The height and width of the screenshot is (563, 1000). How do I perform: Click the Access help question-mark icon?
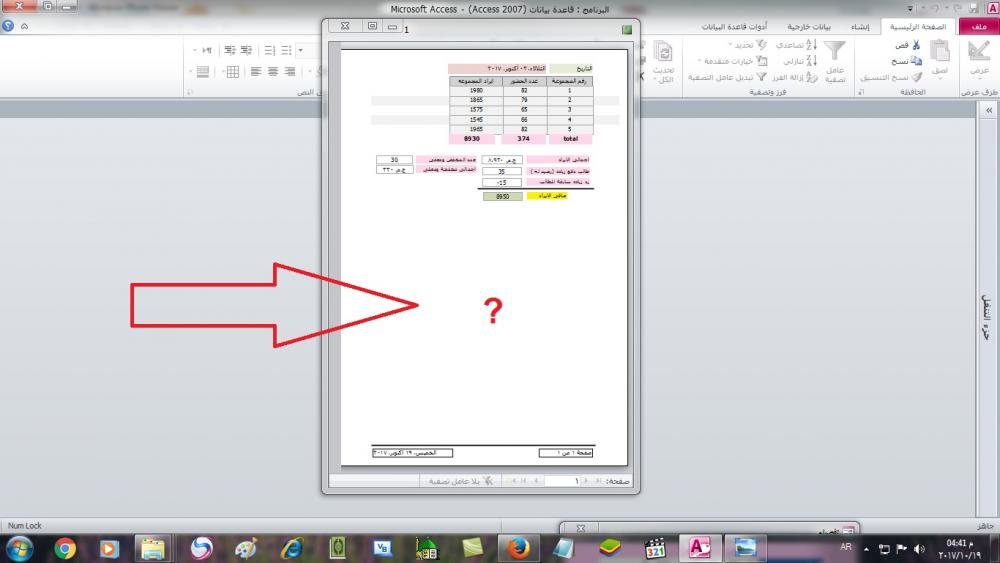(8, 26)
